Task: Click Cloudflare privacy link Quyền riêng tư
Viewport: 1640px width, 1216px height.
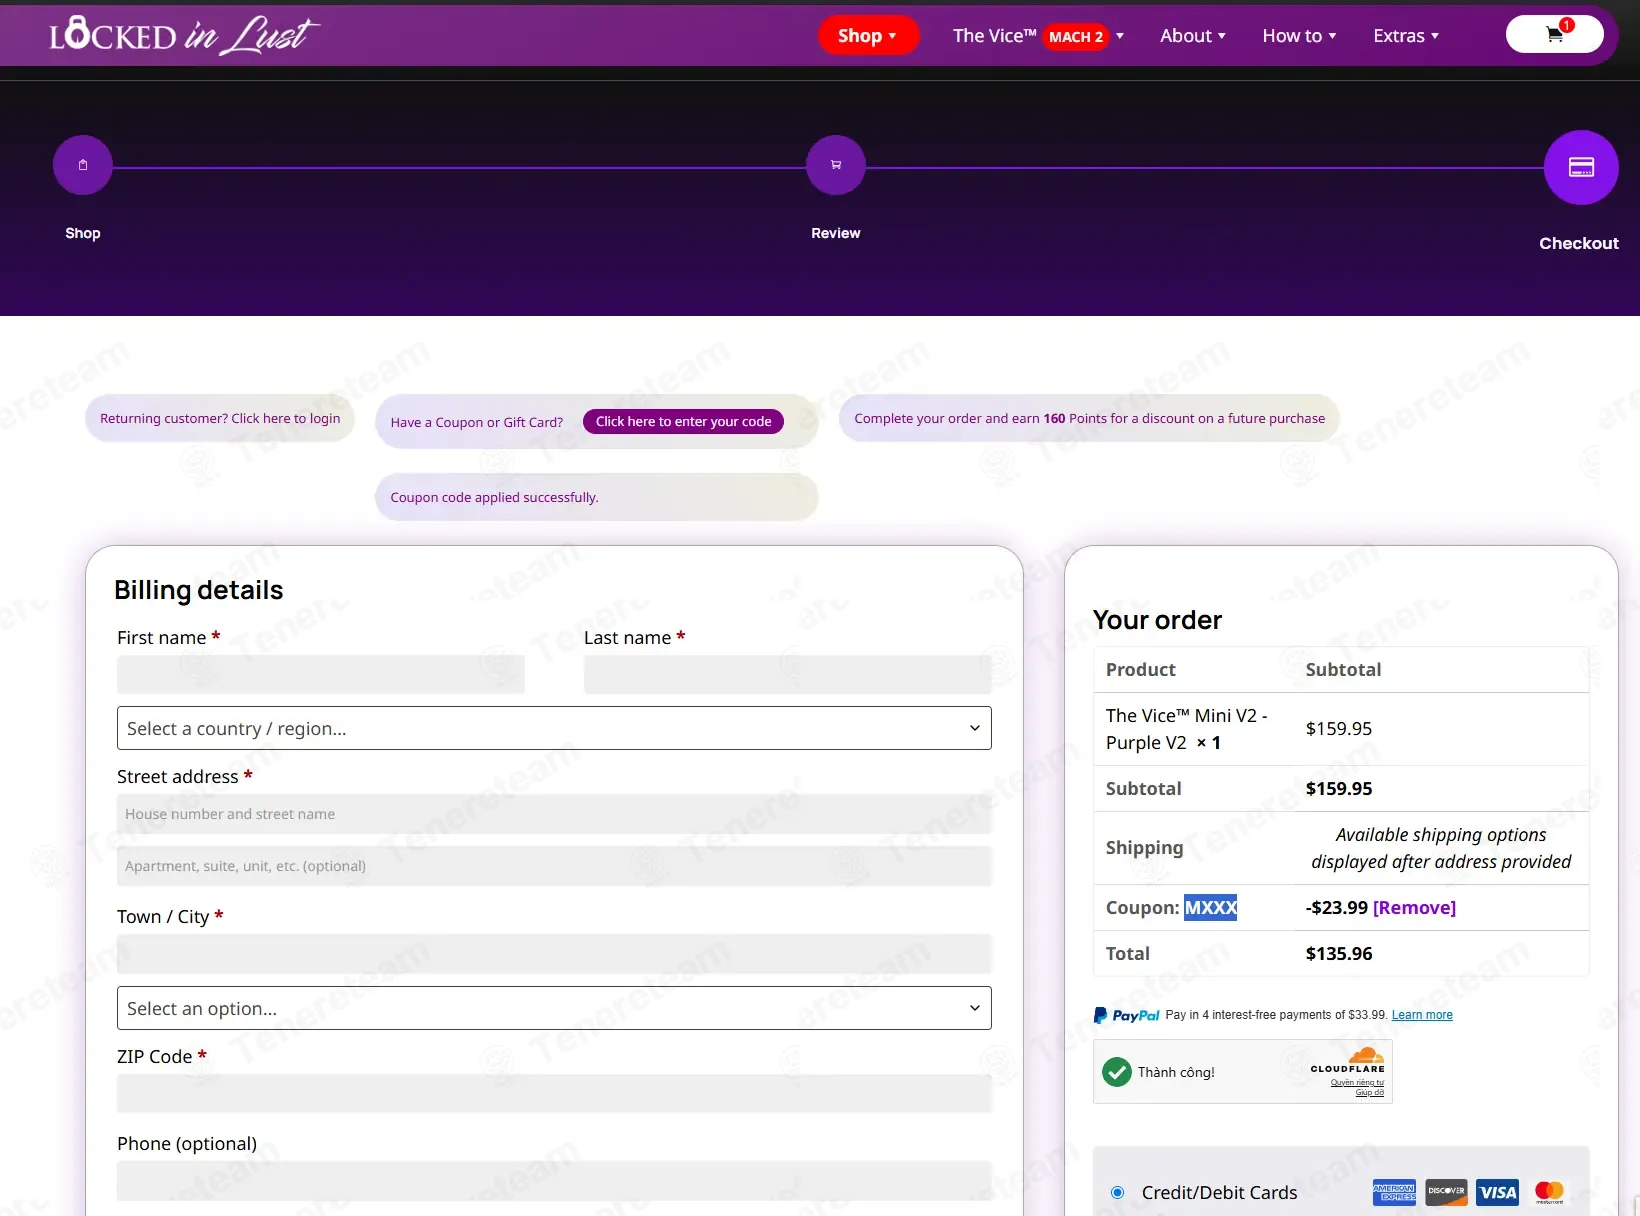Action: tap(1357, 1082)
